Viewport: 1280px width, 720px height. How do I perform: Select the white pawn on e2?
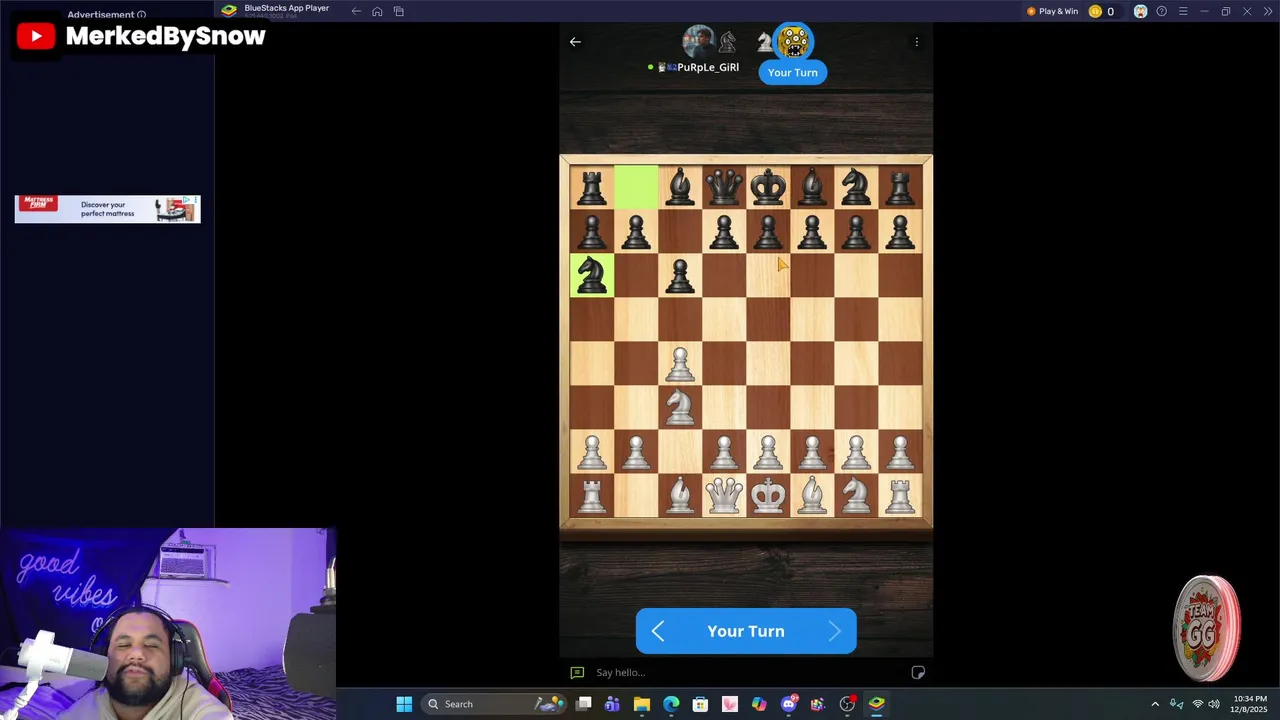[x=768, y=451]
